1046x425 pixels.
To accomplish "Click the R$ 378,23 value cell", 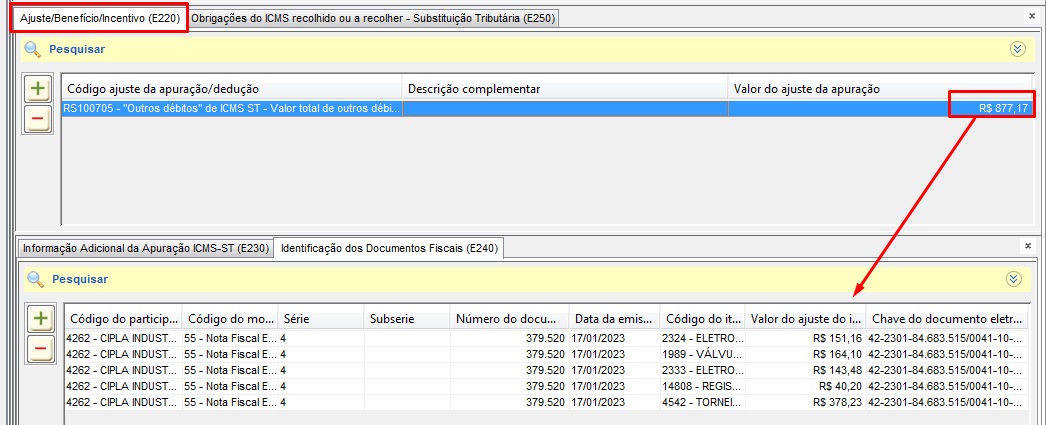I will pos(804,401).
